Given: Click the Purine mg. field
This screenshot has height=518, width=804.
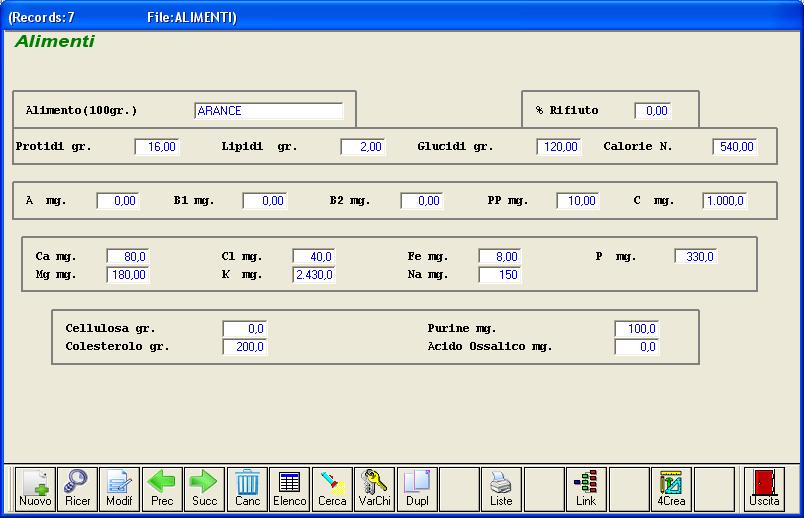Looking at the screenshot, I should (637, 329).
